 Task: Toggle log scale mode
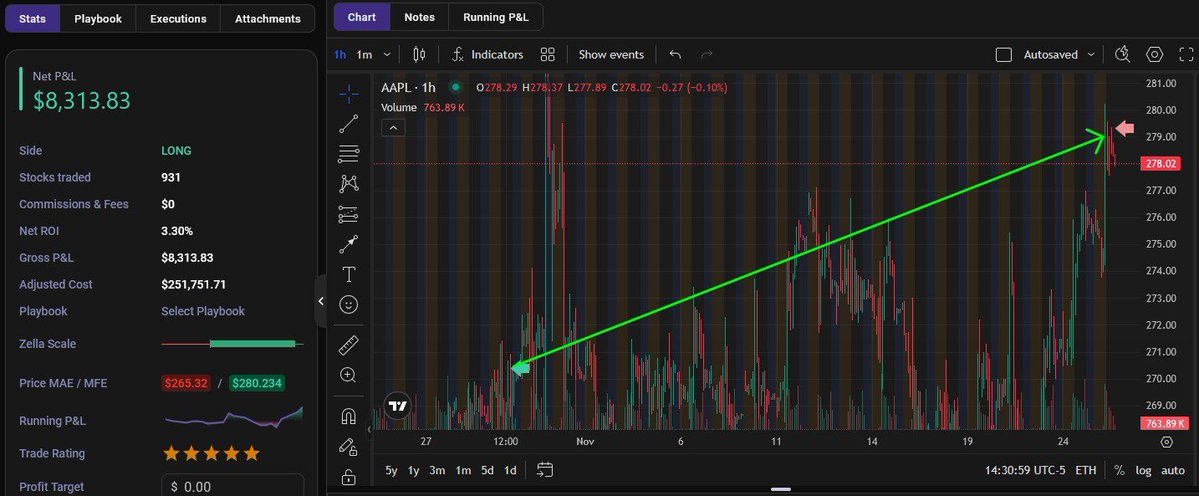[x=1143, y=471]
